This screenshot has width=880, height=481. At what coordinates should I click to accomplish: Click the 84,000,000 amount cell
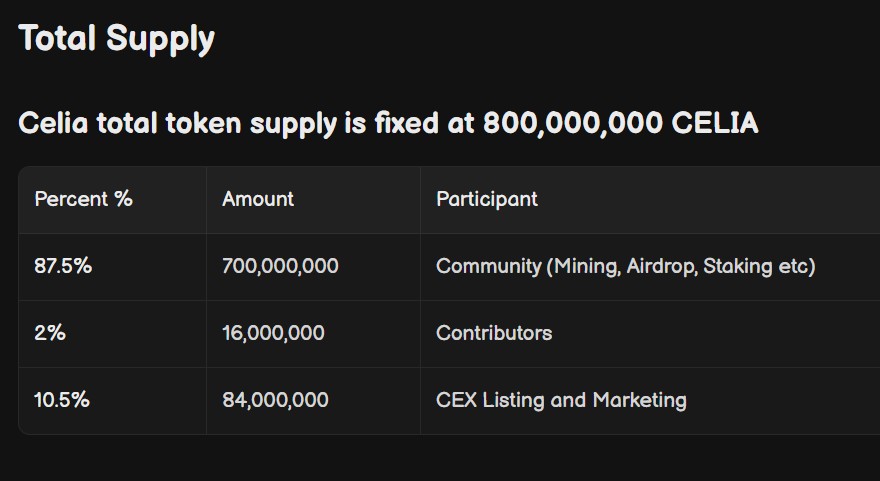click(275, 400)
